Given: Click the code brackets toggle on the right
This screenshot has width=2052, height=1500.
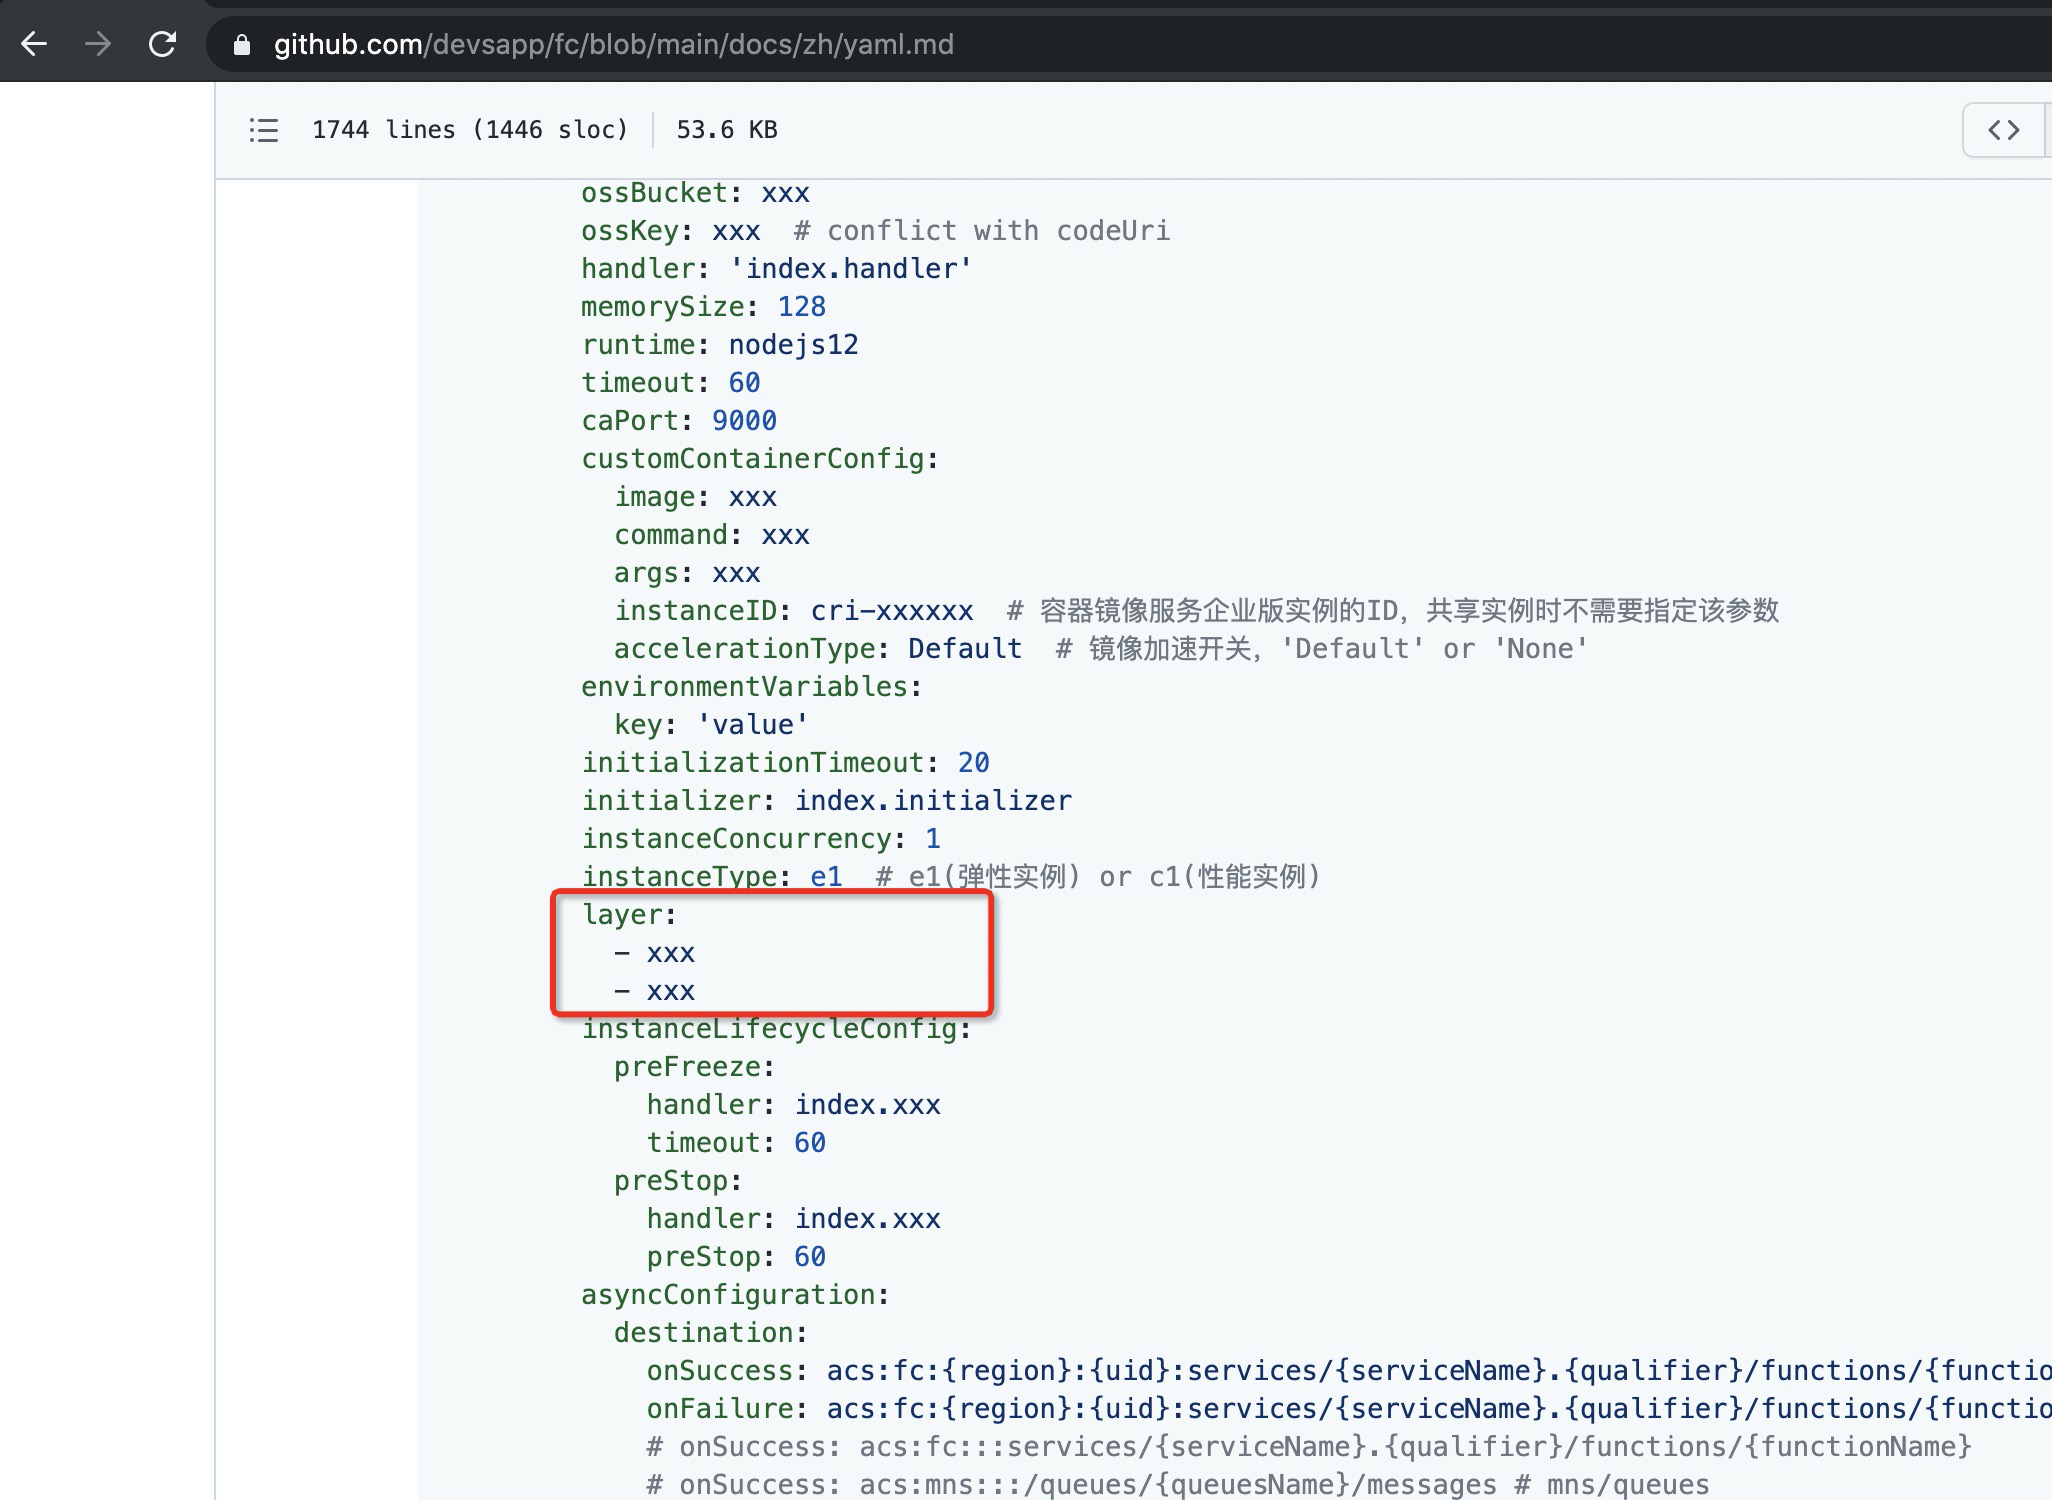Looking at the screenshot, I should pyautogui.click(x=2003, y=129).
